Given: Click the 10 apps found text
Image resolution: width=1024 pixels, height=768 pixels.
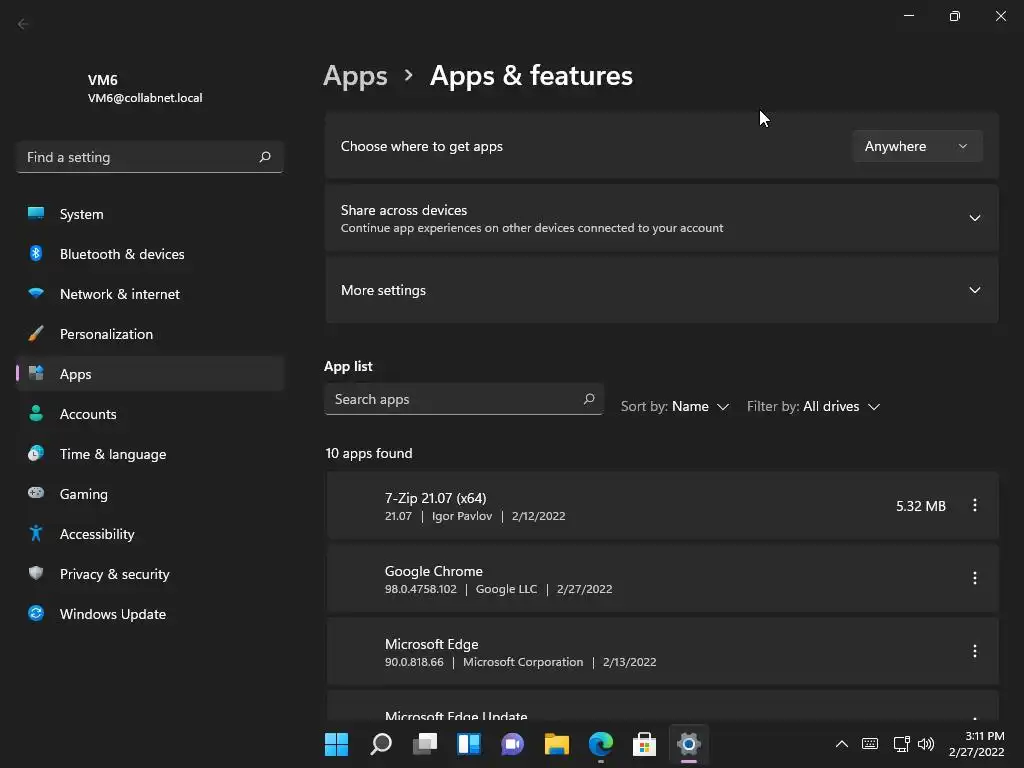Looking at the screenshot, I should click(369, 453).
